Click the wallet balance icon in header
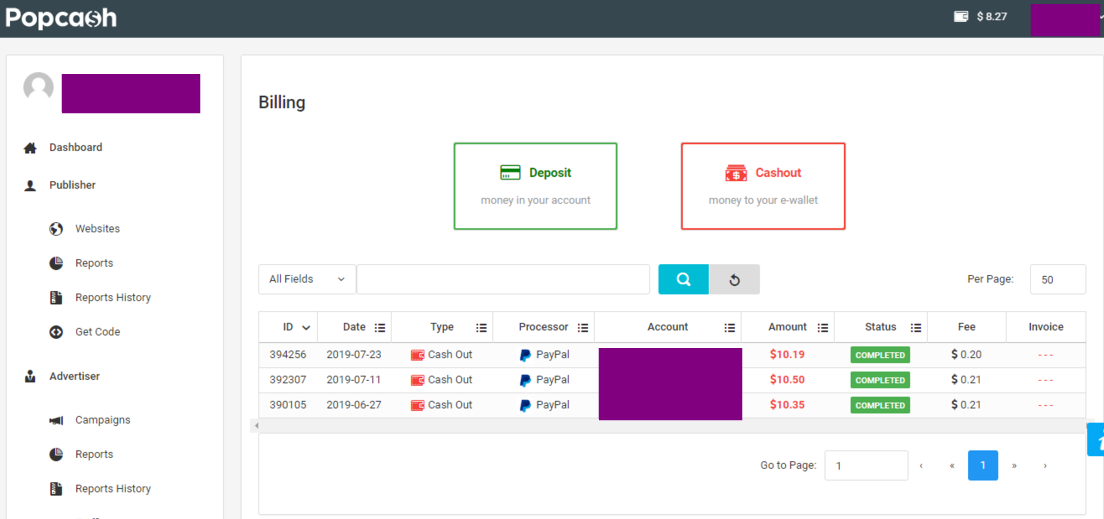 click(x=961, y=17)
